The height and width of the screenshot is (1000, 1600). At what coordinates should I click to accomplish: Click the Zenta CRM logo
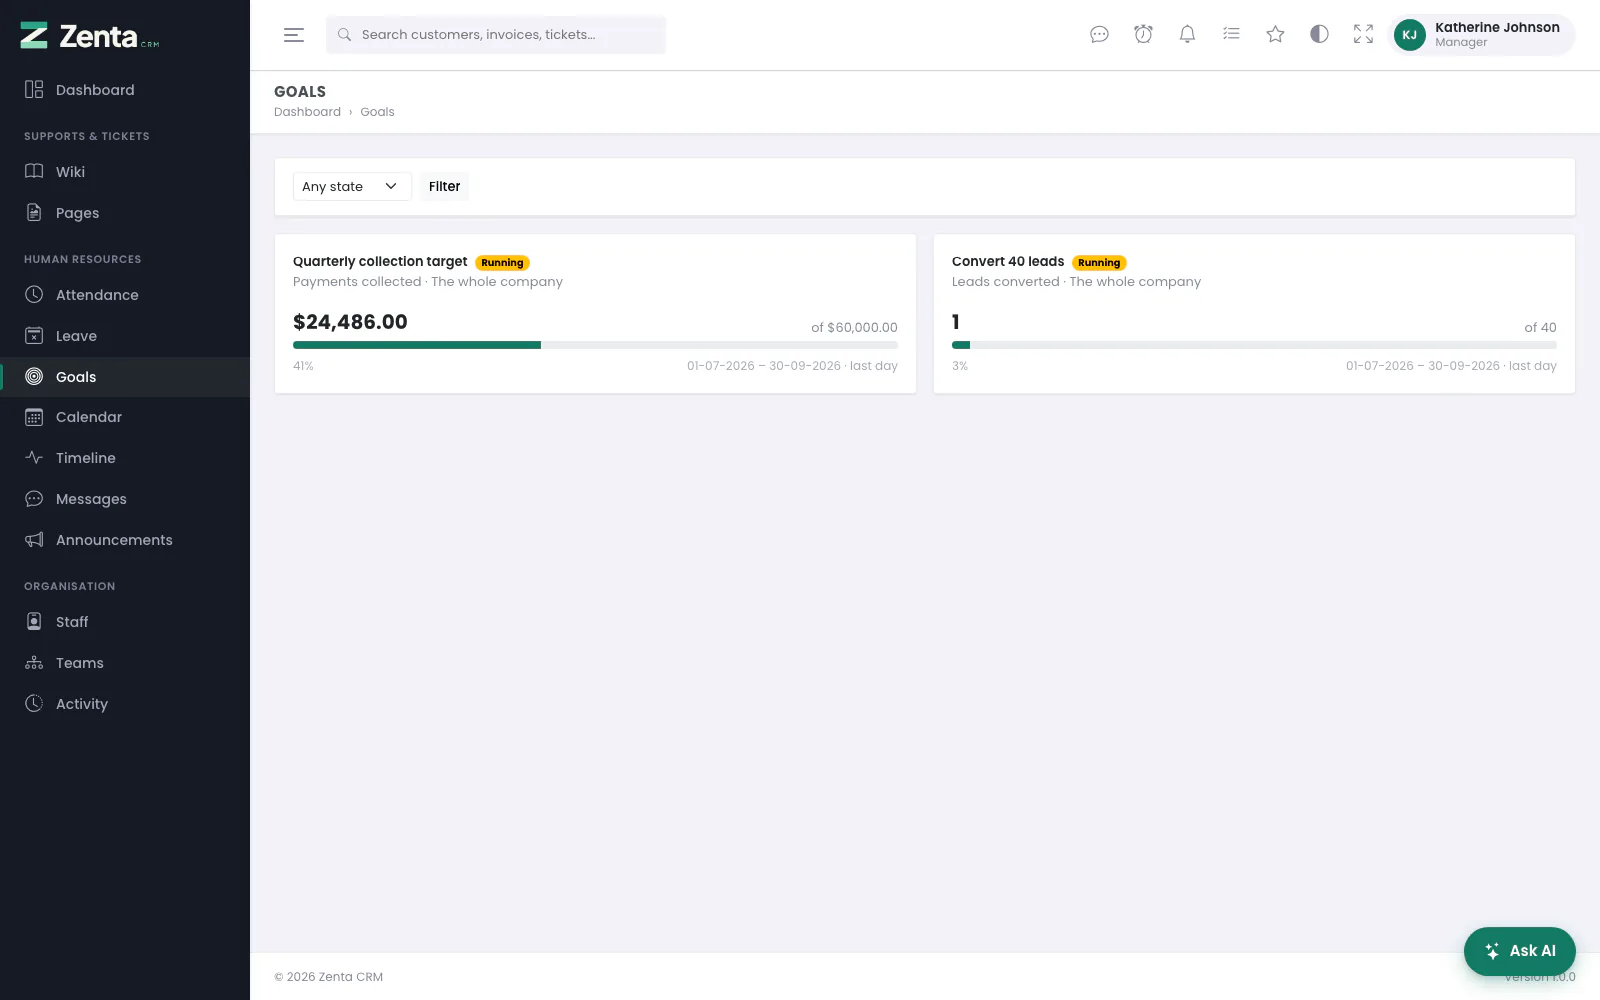[x=90, y=36]
